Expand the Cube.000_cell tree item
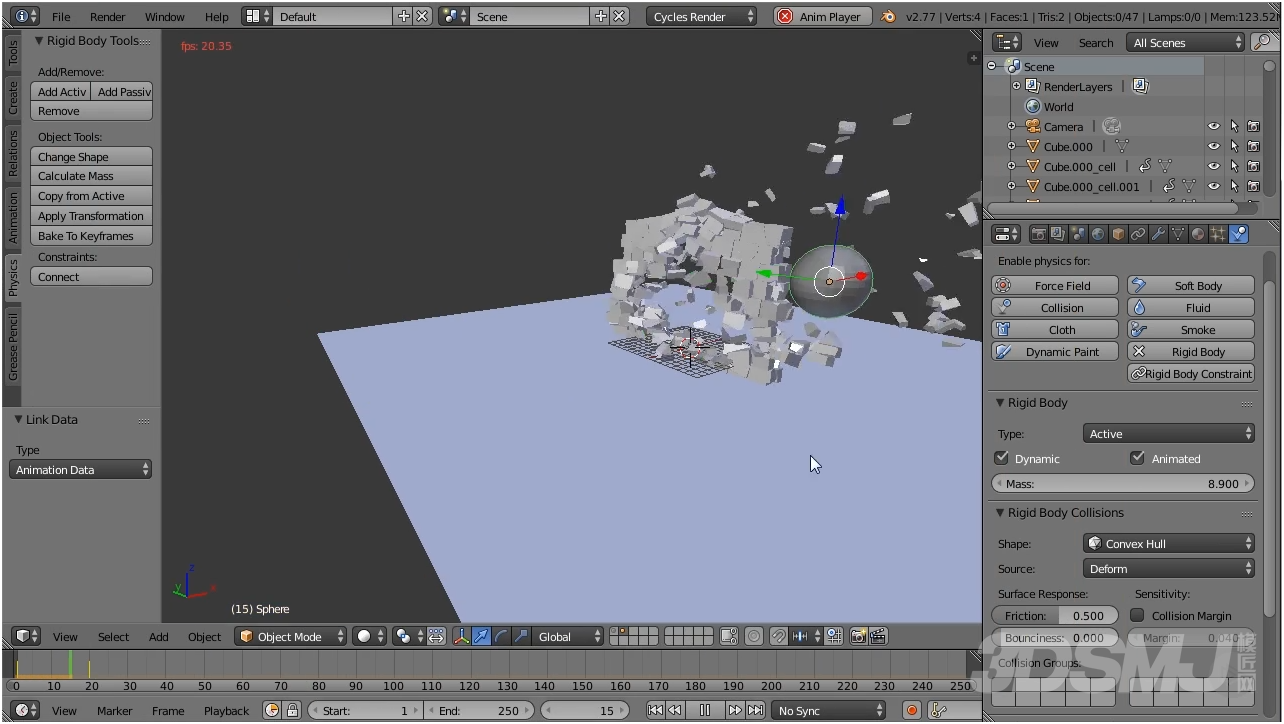The width and height of the screenshot is (1284, 724). tap(1011, 166)
